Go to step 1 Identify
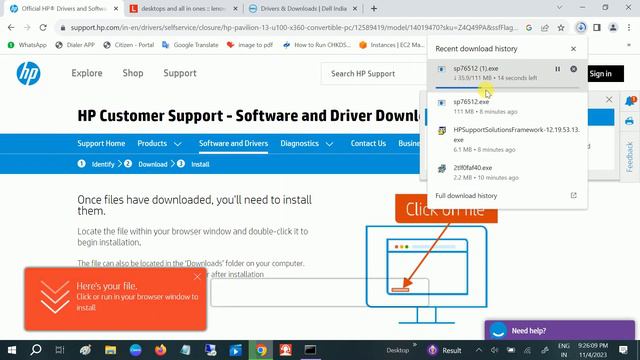This screenshot has width=640, height=360. (96, 164)
